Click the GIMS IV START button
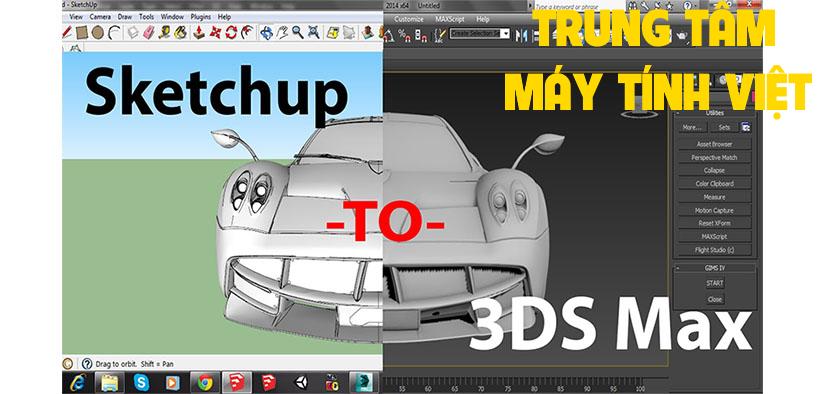This screenshot has width=825, height=394. (x=715, y=283)
